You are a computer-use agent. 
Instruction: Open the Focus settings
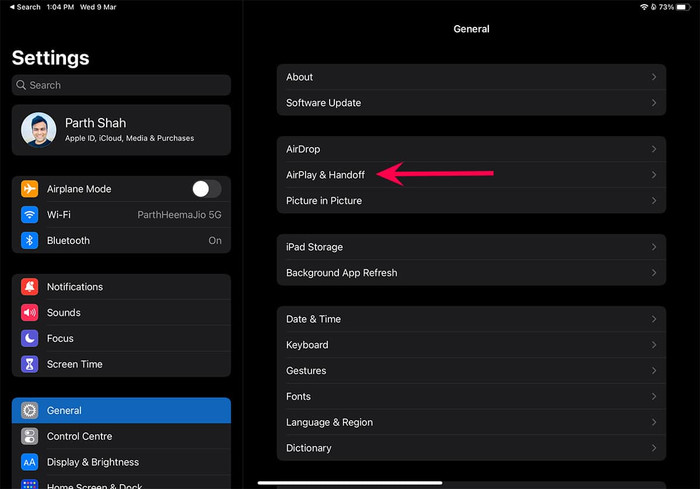click(121, 339)
